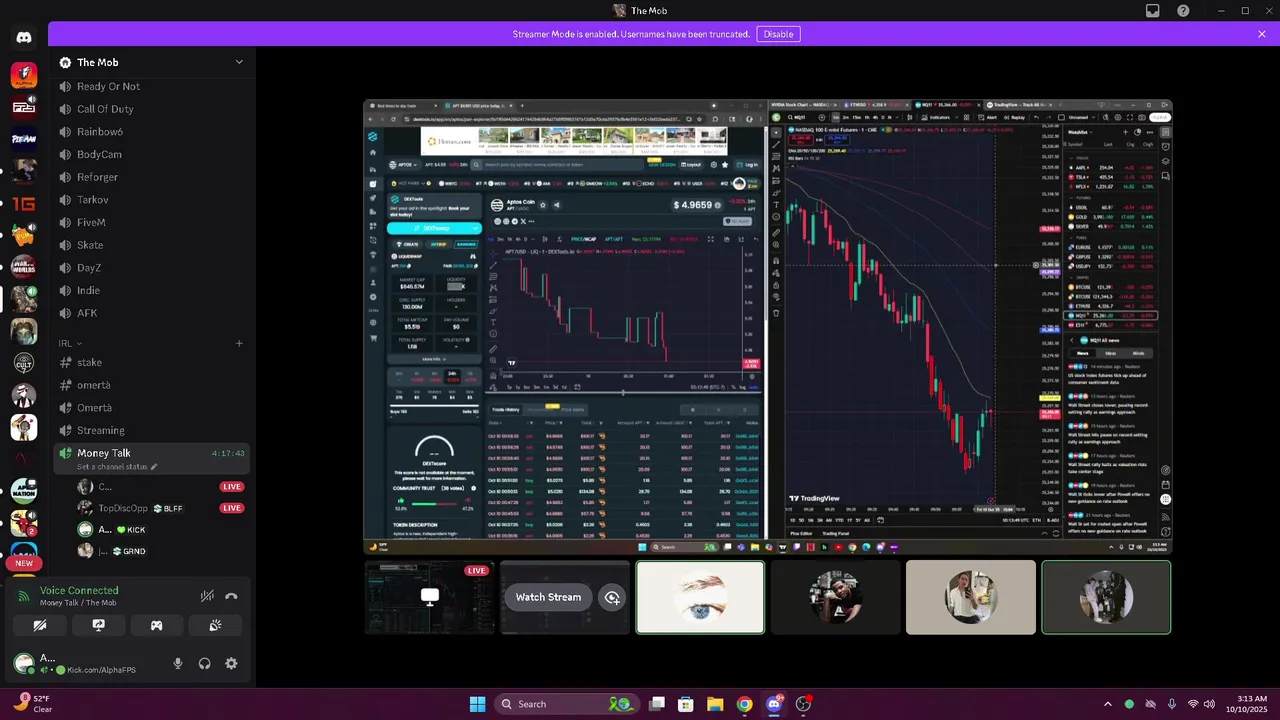Open Windows Start menu
Viewport: 1280px width, 720px height.
point(477,704)
